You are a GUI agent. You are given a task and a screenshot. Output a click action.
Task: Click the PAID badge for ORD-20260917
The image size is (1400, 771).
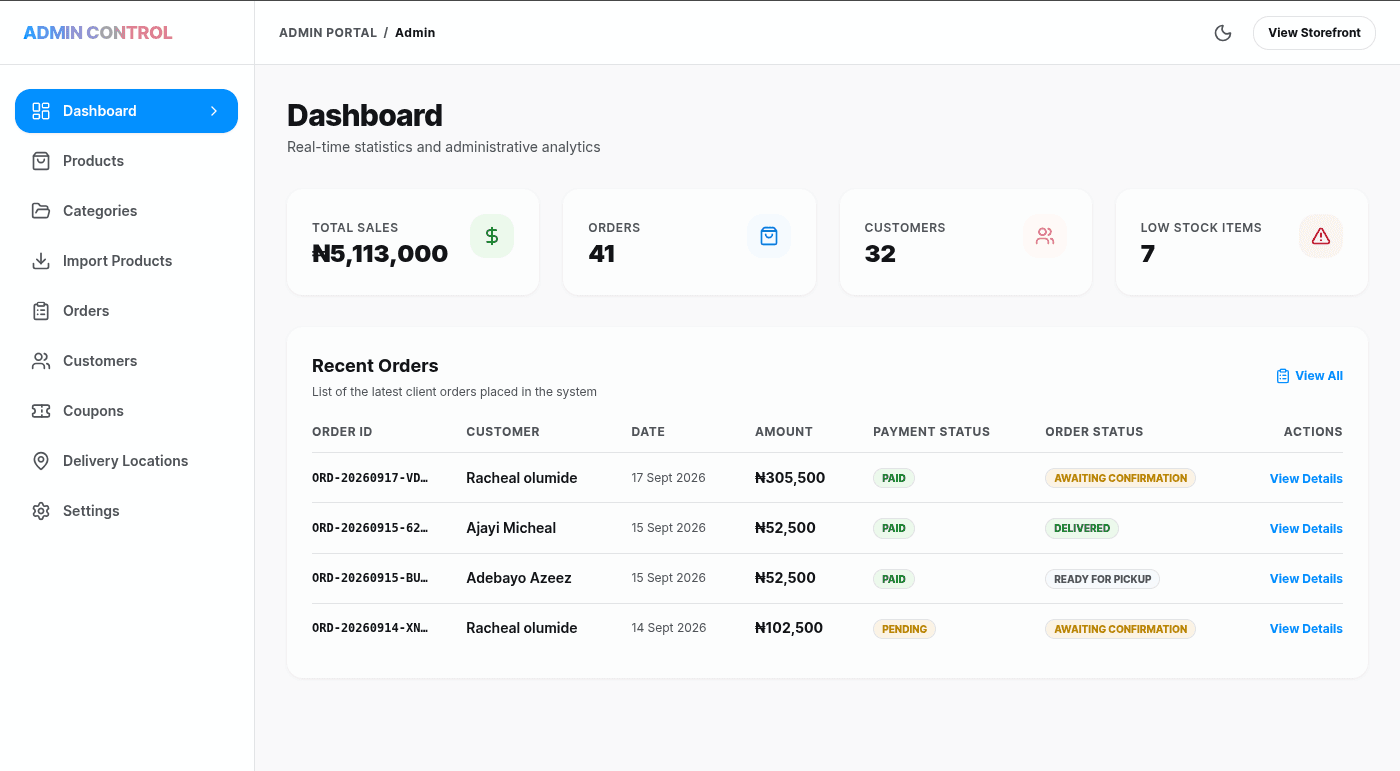point(894,478)
